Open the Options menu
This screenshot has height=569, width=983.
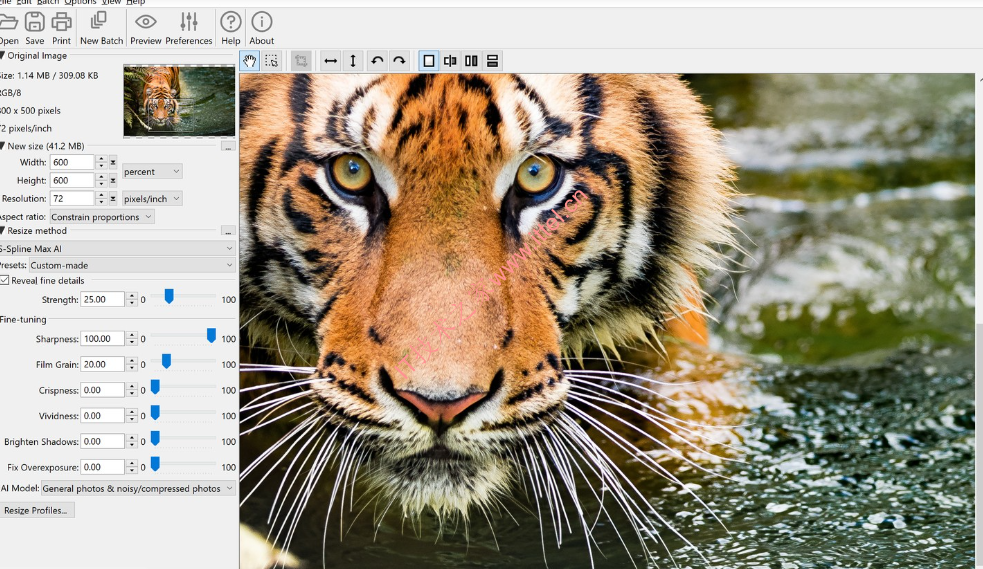(x=80, y=3)
